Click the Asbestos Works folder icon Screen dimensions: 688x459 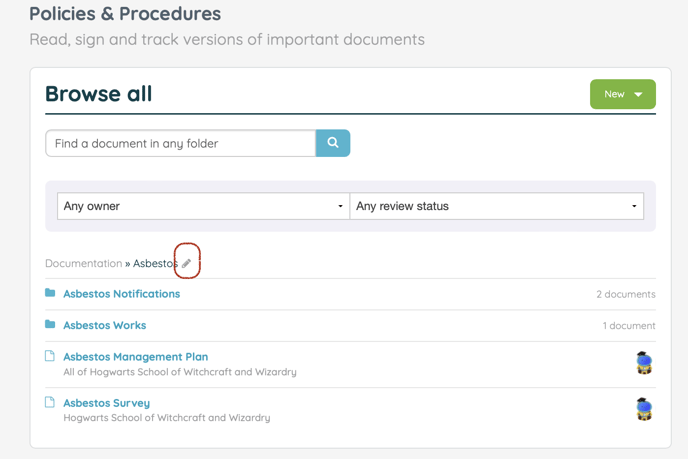[x=50, y=325]
